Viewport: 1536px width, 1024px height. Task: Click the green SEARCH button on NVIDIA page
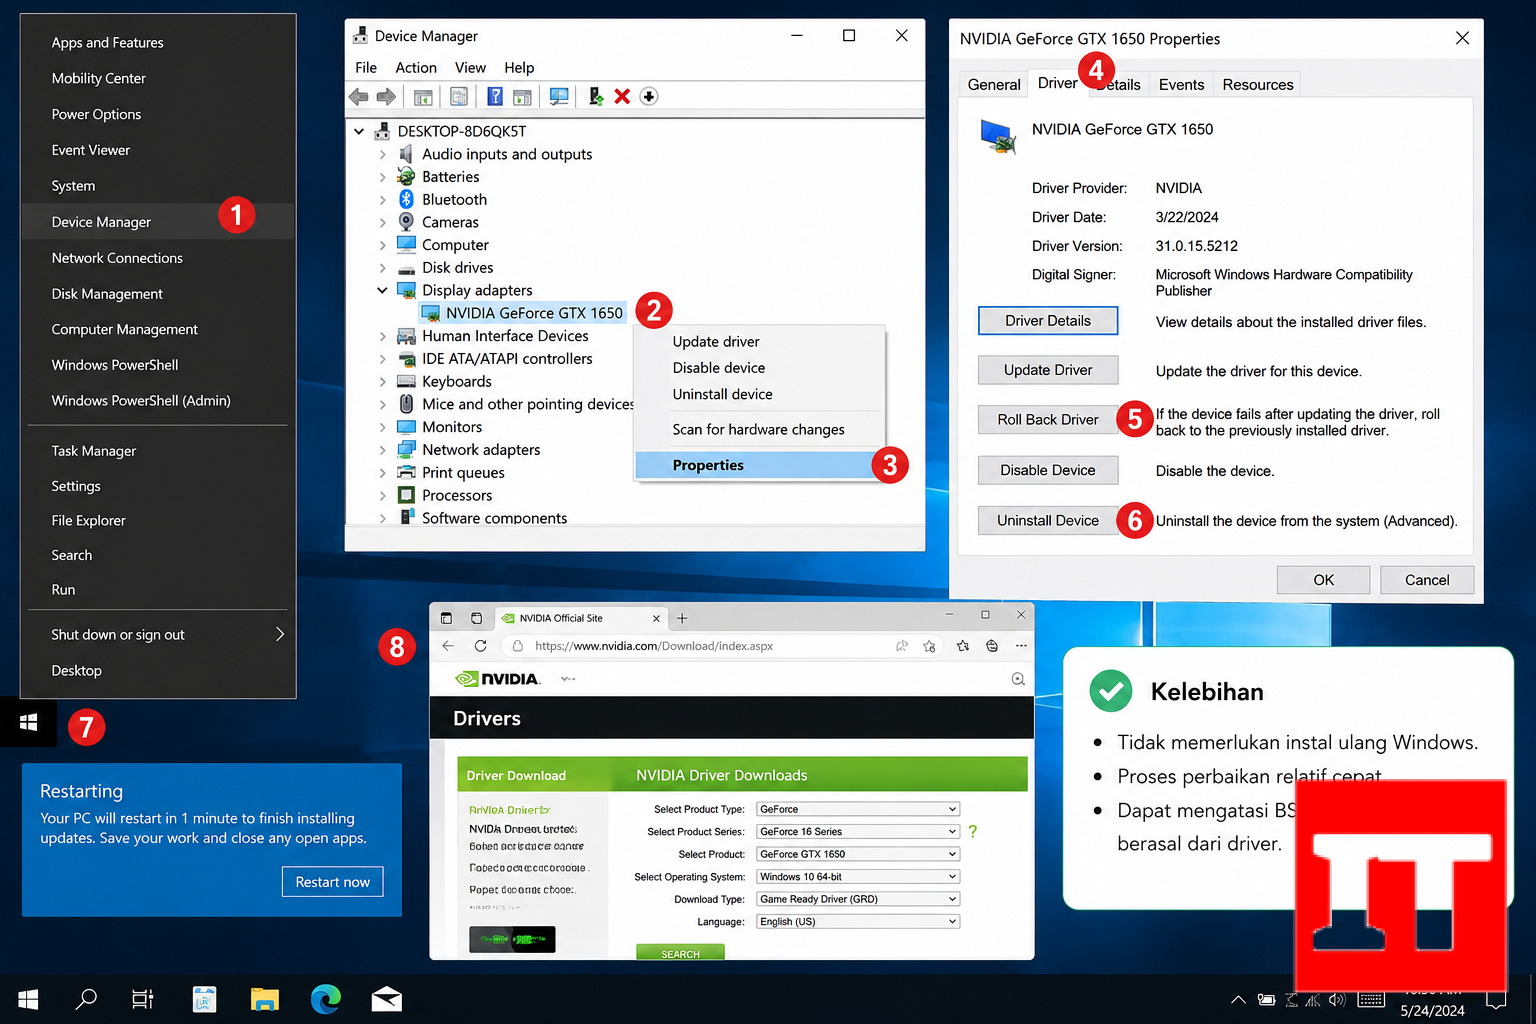(680, 953)
